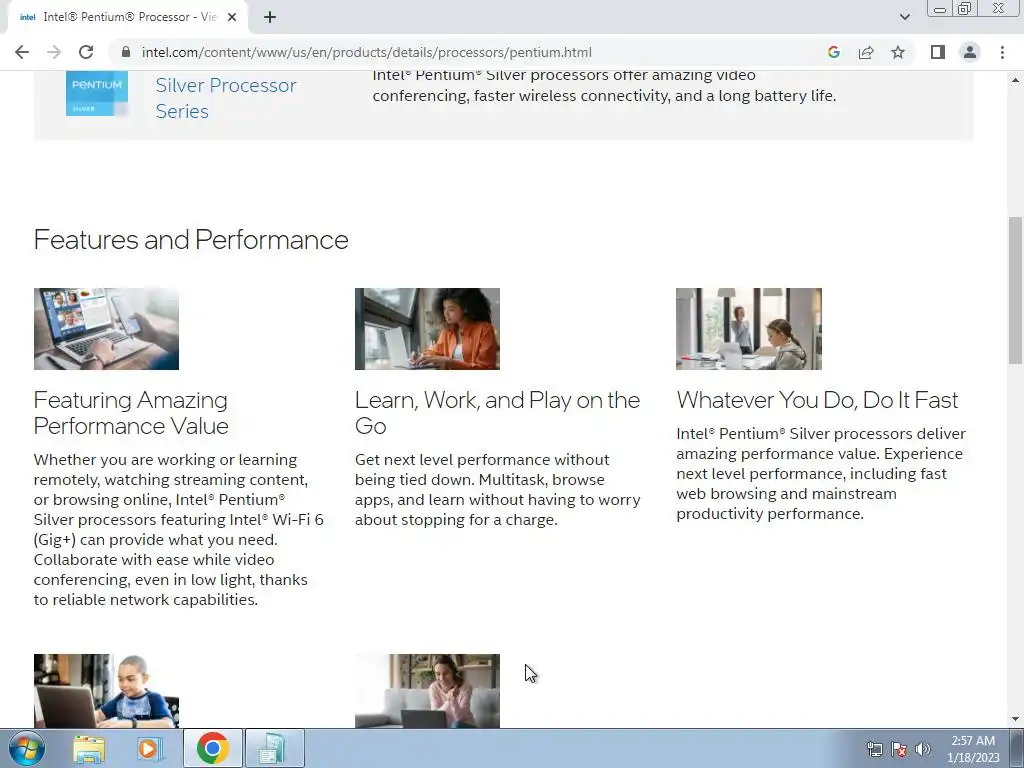Click the scrollbar up arrow
This screenshot has height=768, width=1024.
[x=1015, y=80]
